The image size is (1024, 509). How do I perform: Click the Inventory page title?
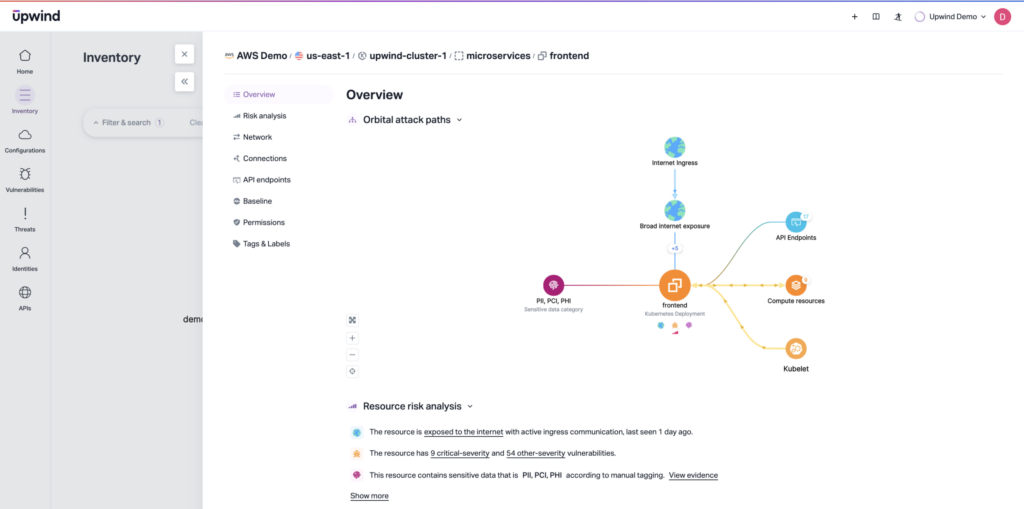point(112,57)
